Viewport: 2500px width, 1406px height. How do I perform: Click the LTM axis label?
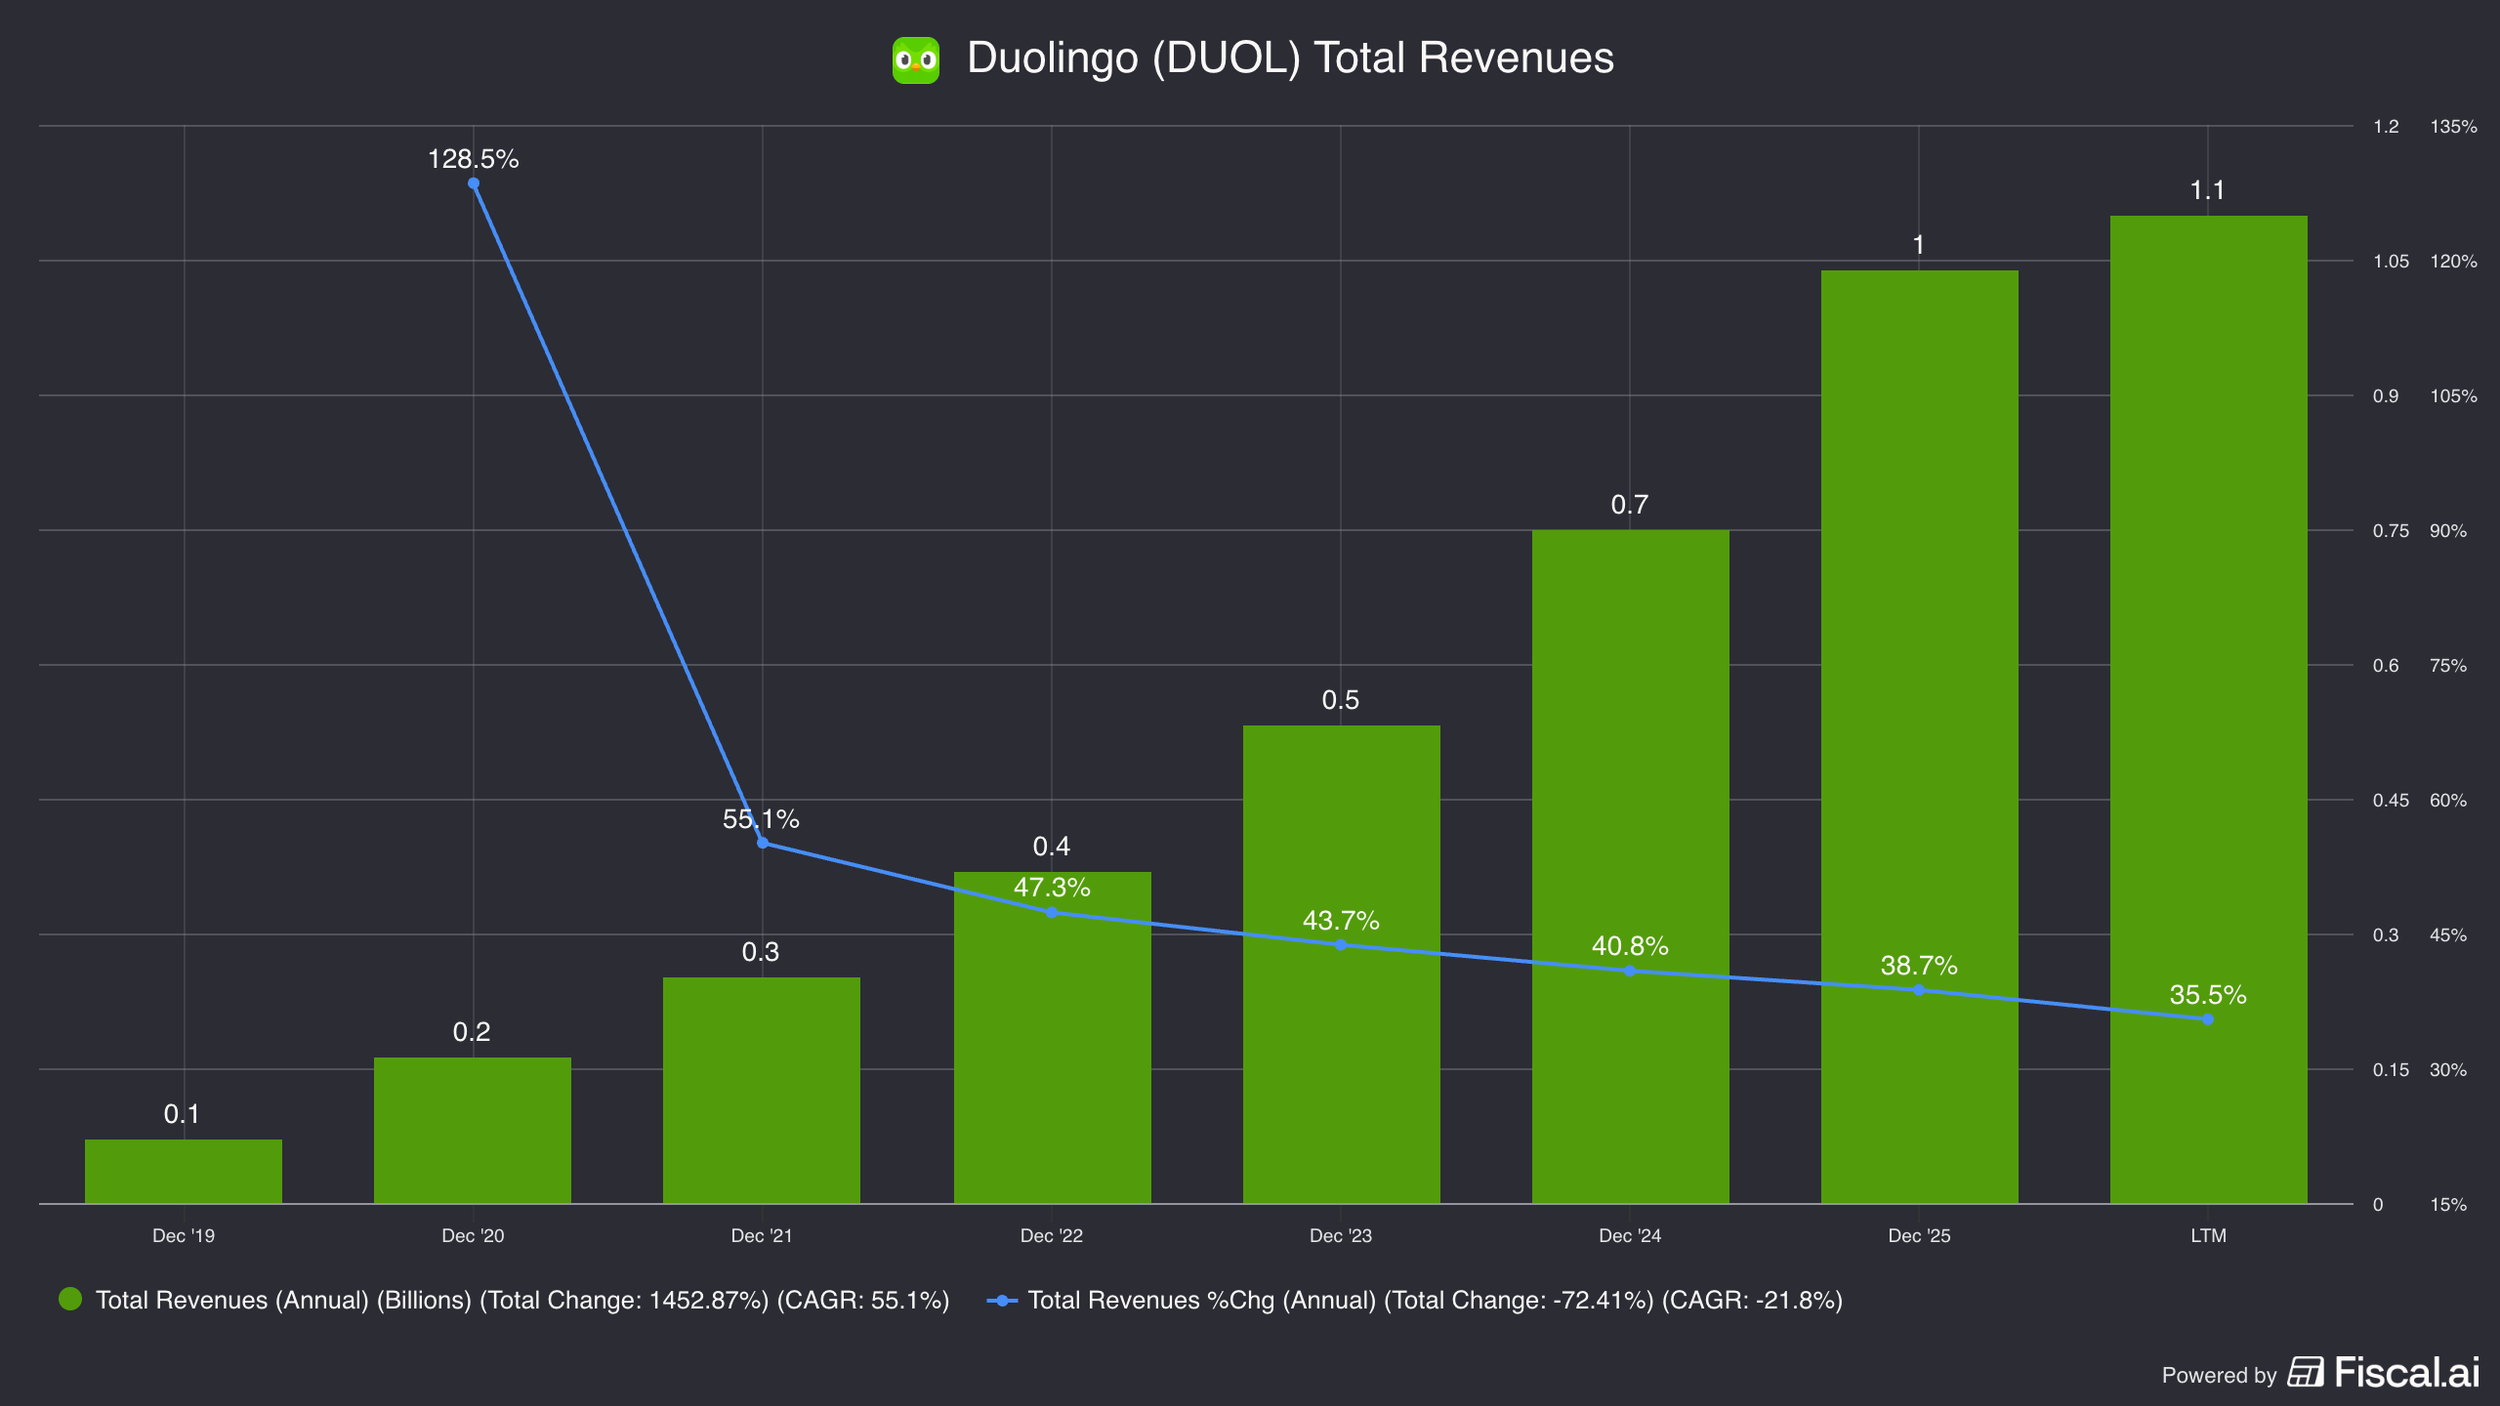pos(2208,1236)
